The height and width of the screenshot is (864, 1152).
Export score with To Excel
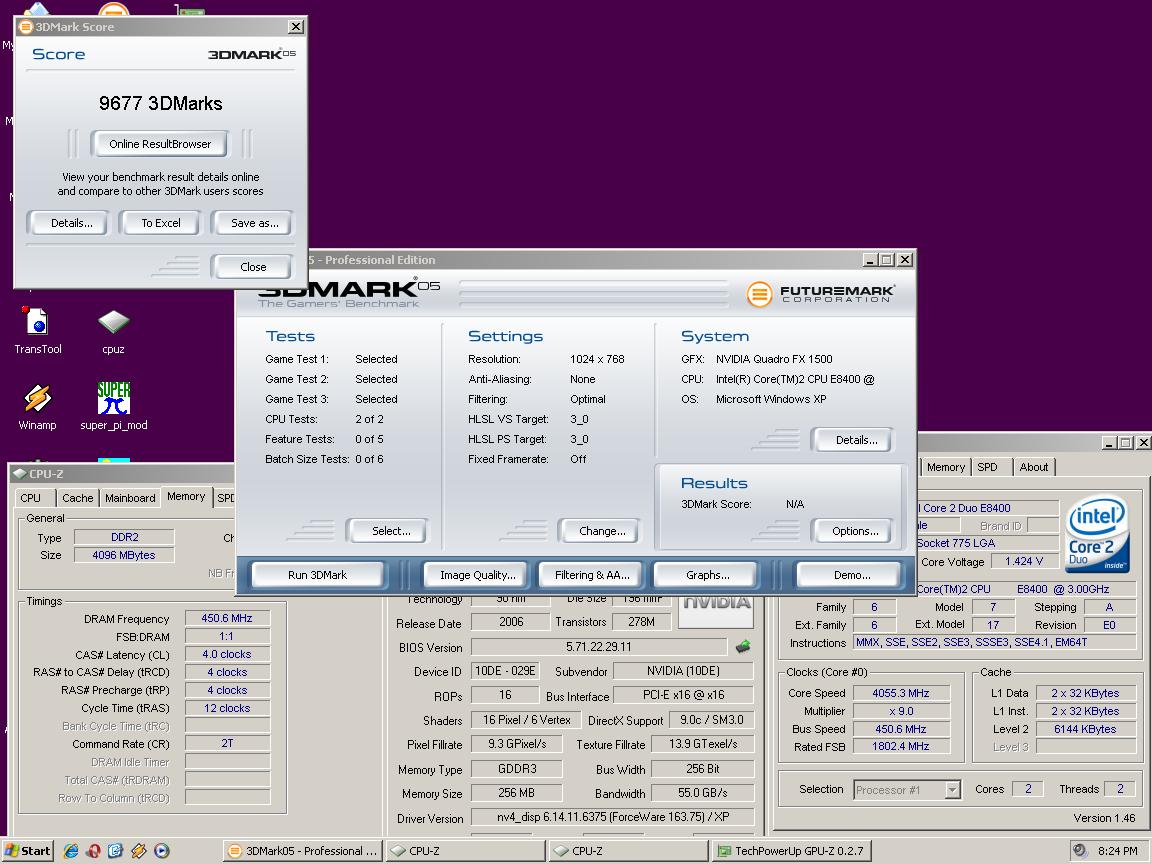[x=160, y=223]
